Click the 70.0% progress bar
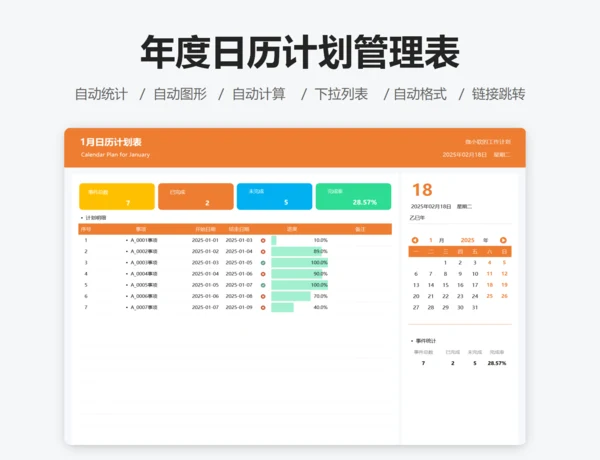Image resolution: width=600 pixels, height=460 pixels. tap(291, 296)
